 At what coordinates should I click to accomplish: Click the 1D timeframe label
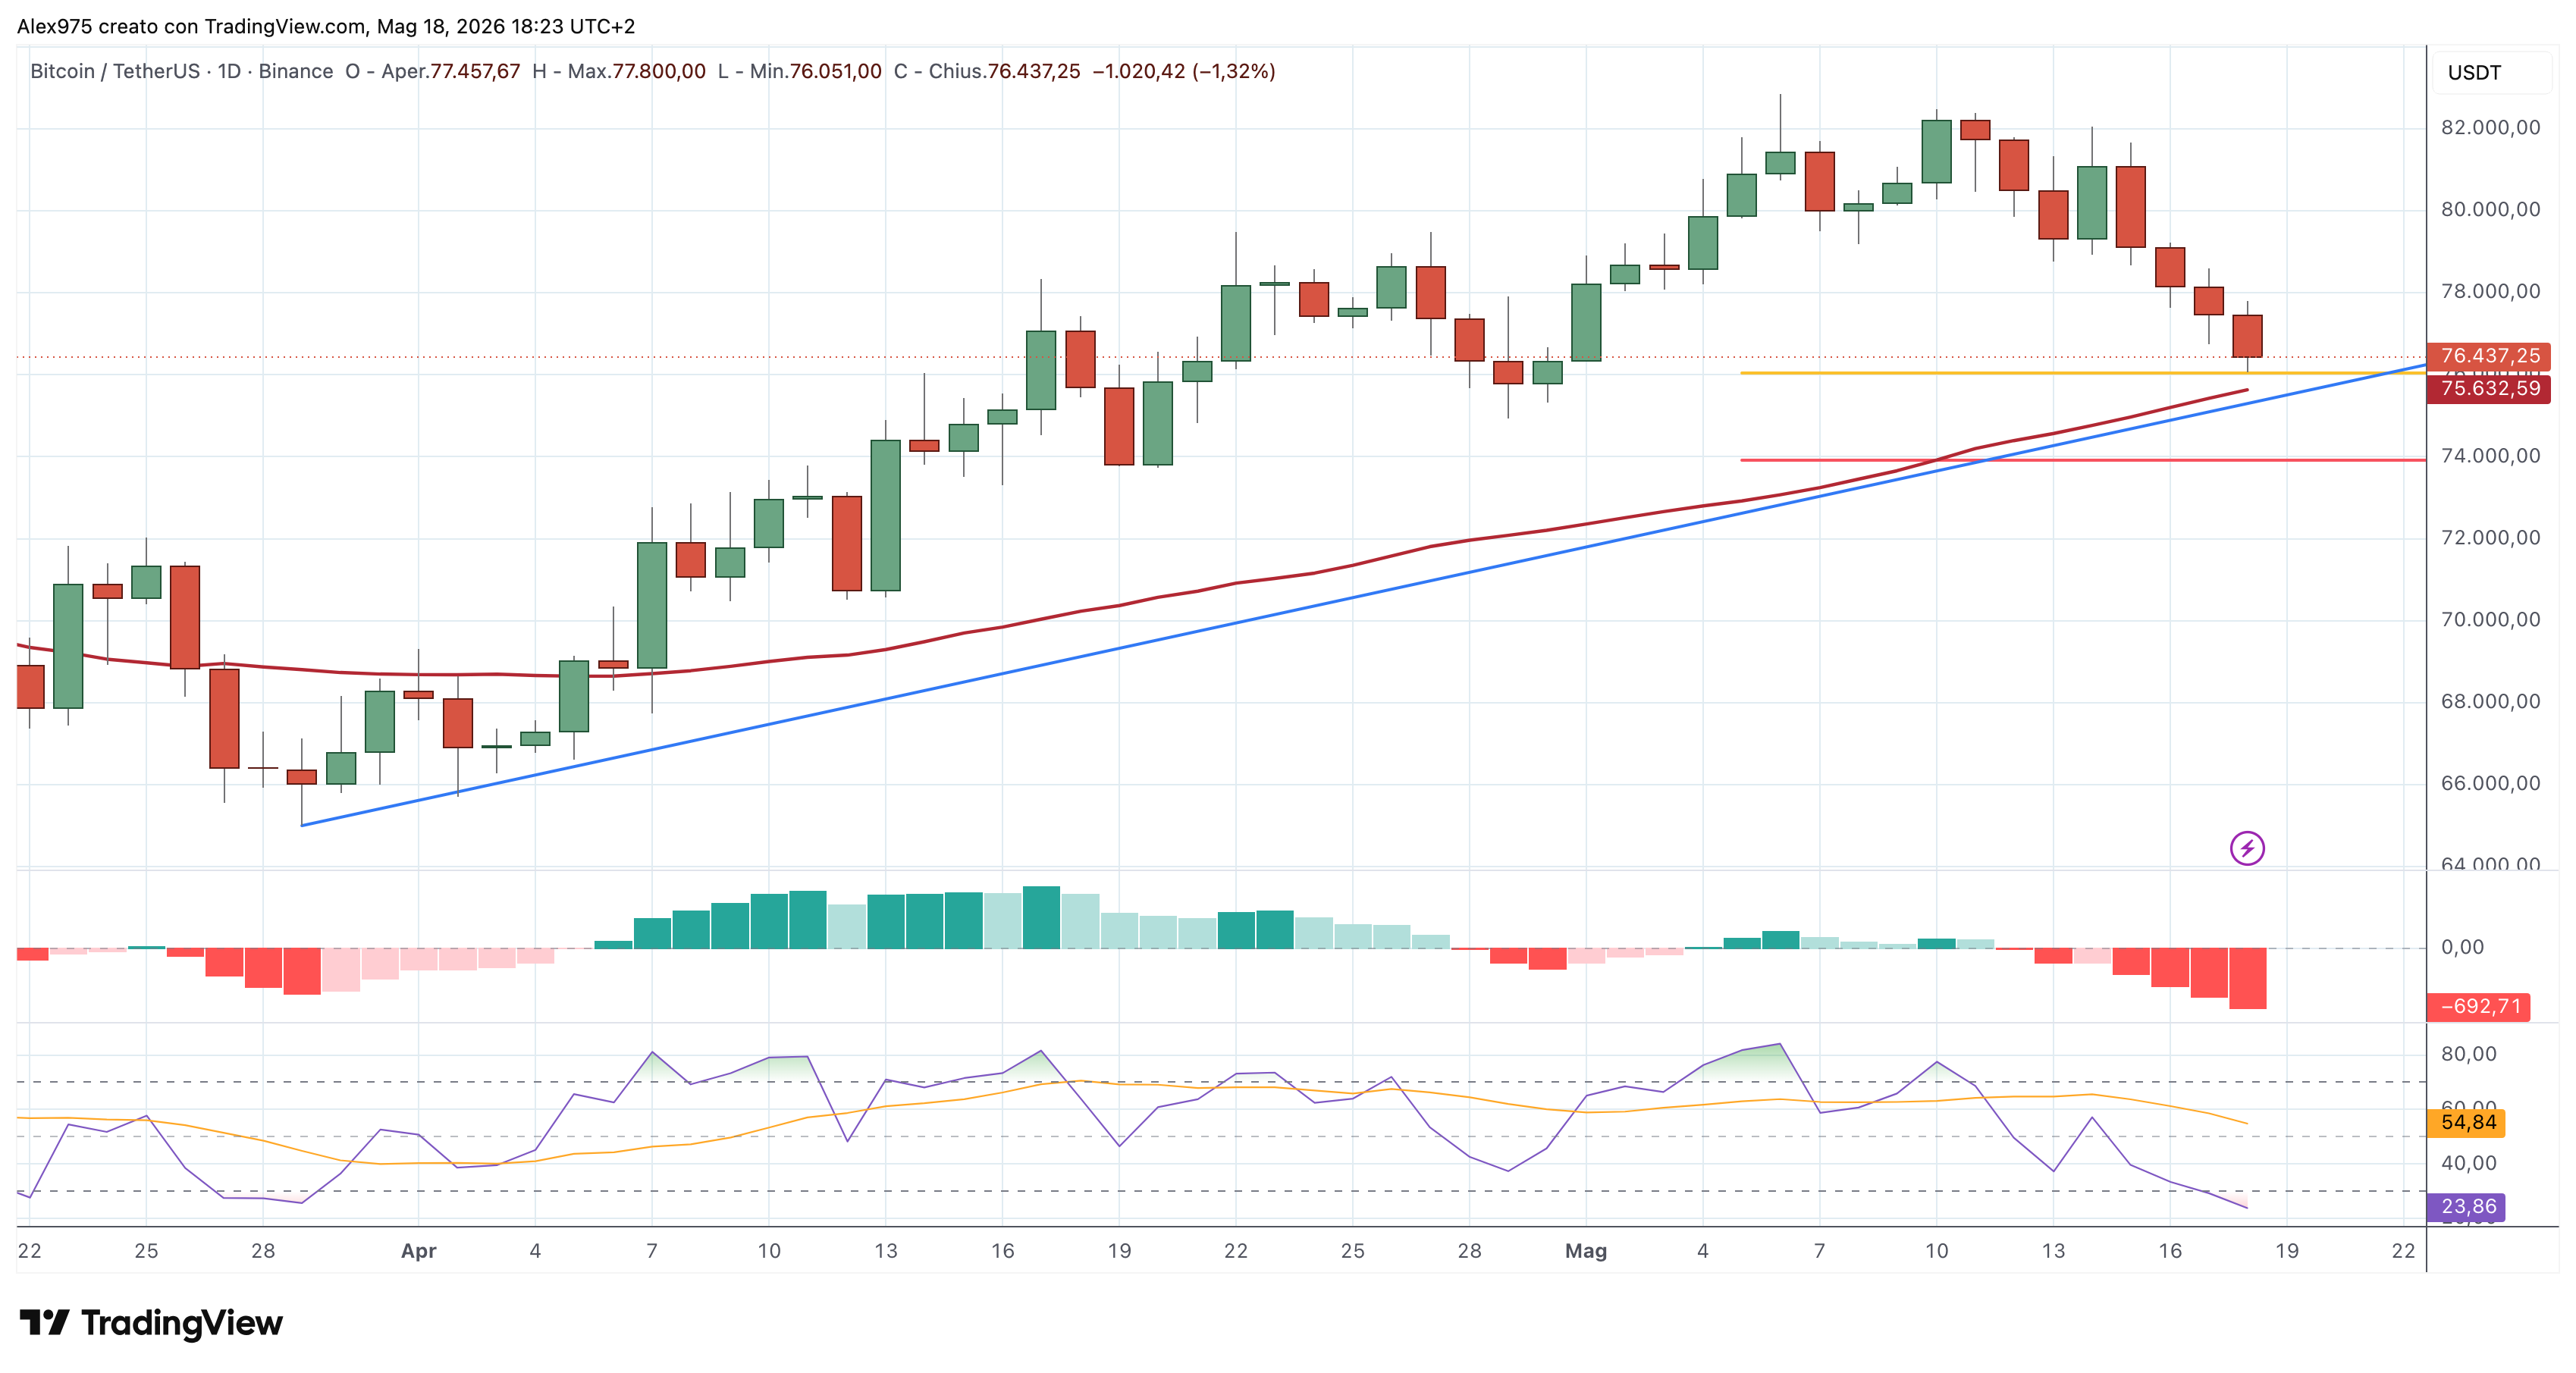pos(229,71)
